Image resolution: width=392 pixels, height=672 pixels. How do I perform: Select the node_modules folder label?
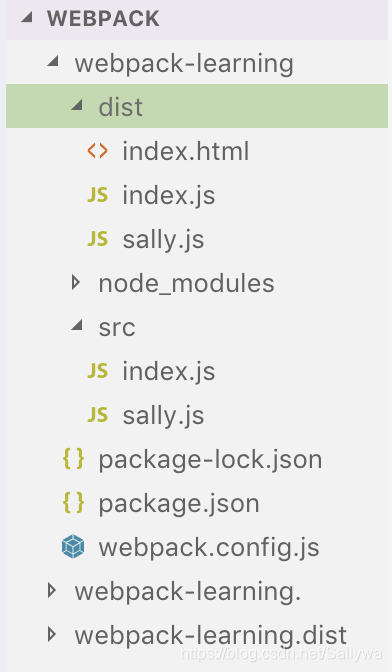(x=186, y=284)
